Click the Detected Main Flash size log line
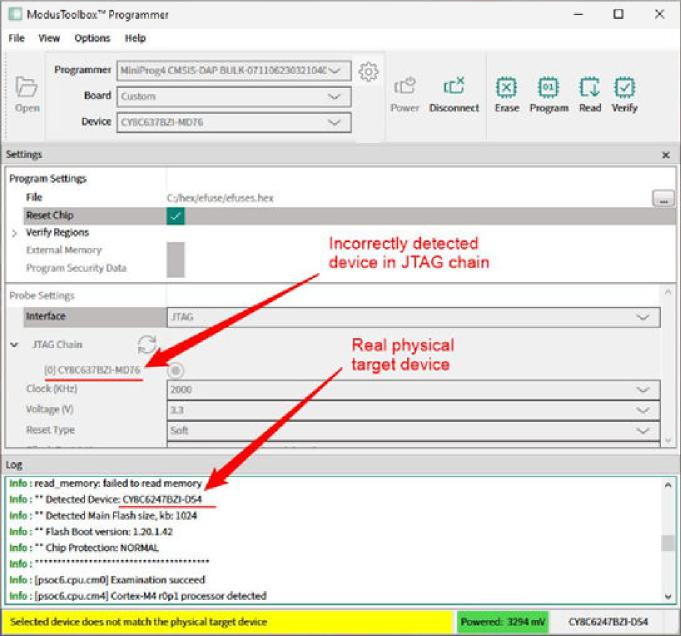This screenshot has width=681, height=636. point(103,516)
